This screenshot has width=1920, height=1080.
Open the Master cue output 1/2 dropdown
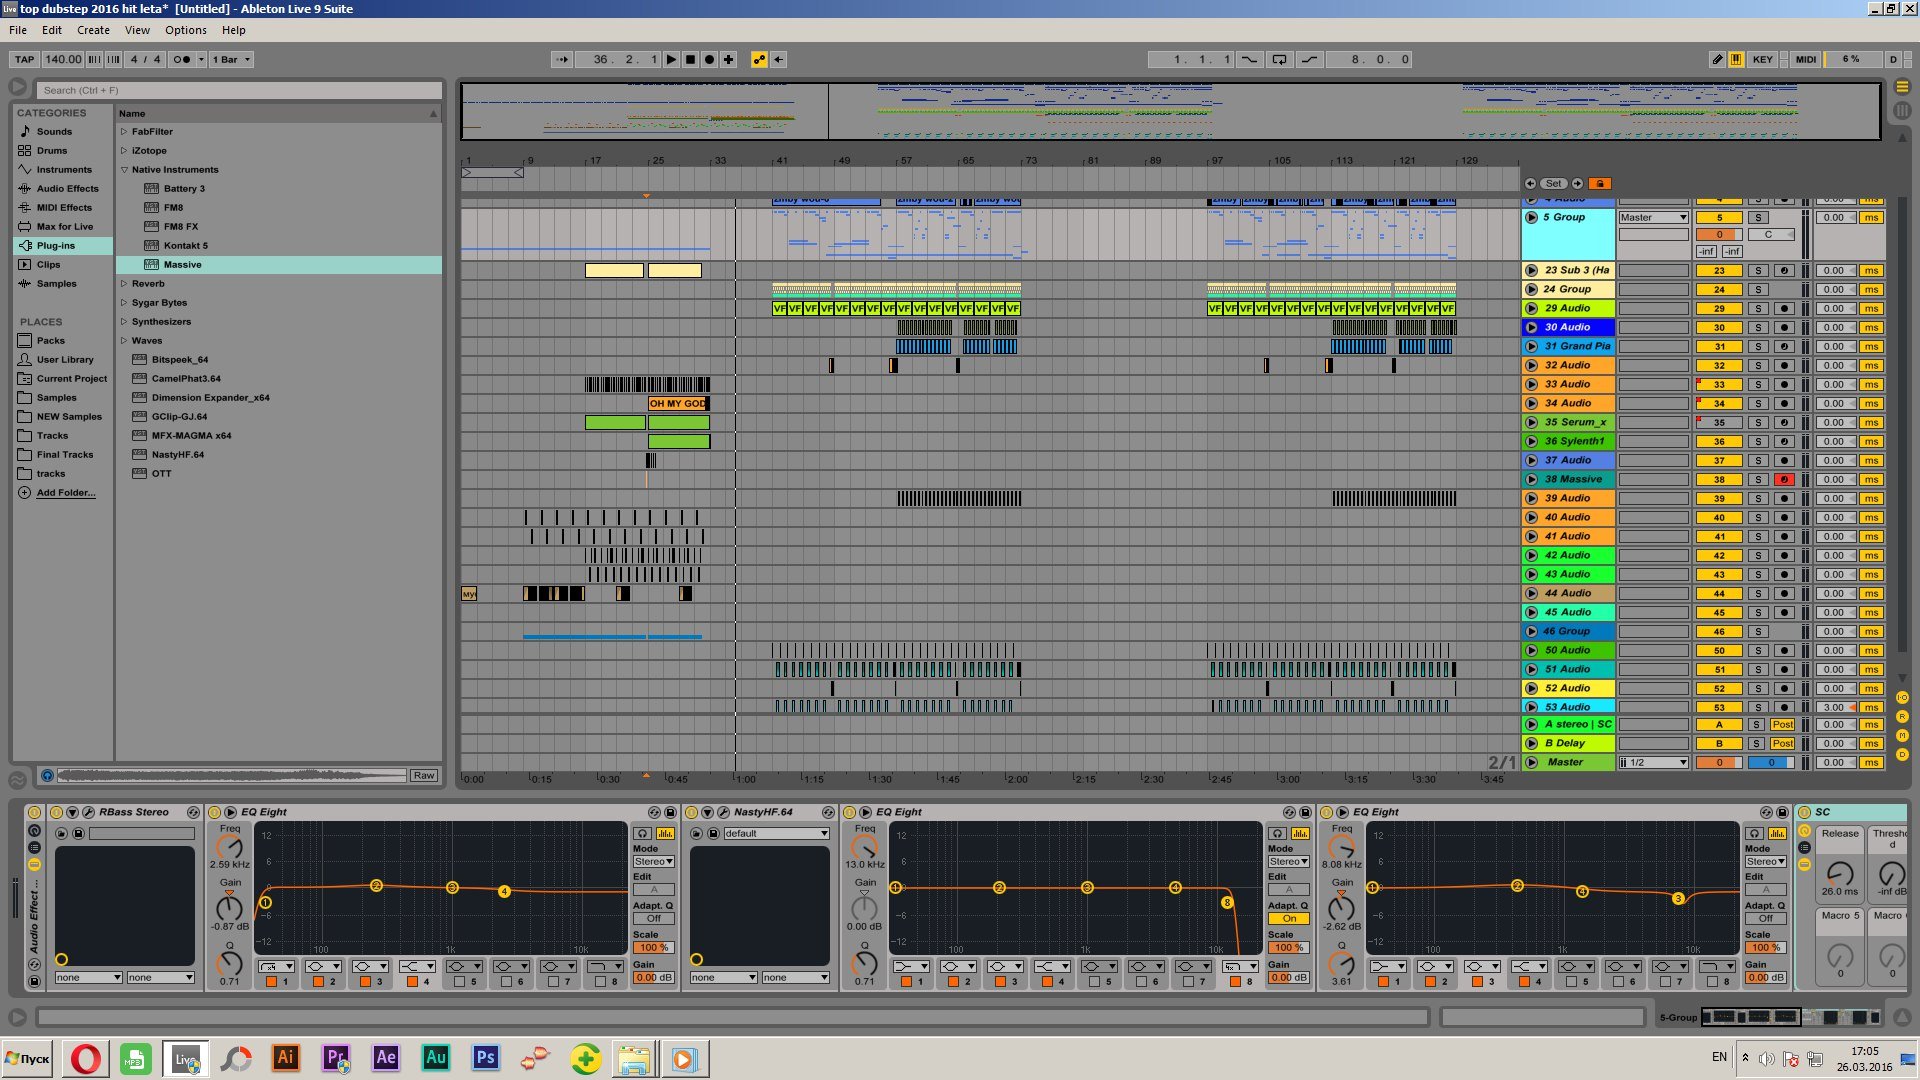point(1653,762)
